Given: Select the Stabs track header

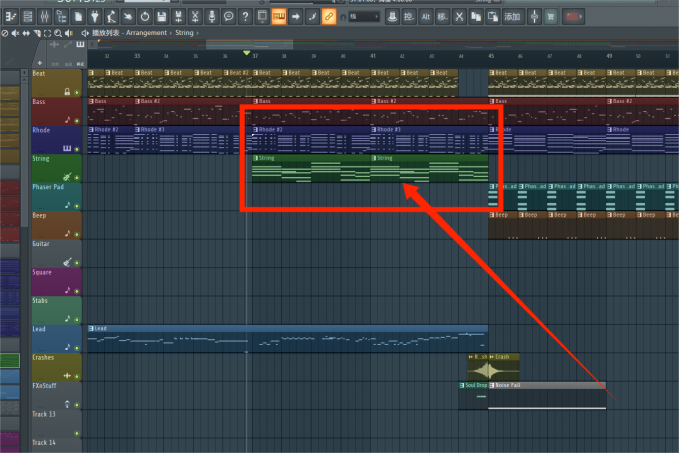Looking at the screenshot, I should pos(56,310).
